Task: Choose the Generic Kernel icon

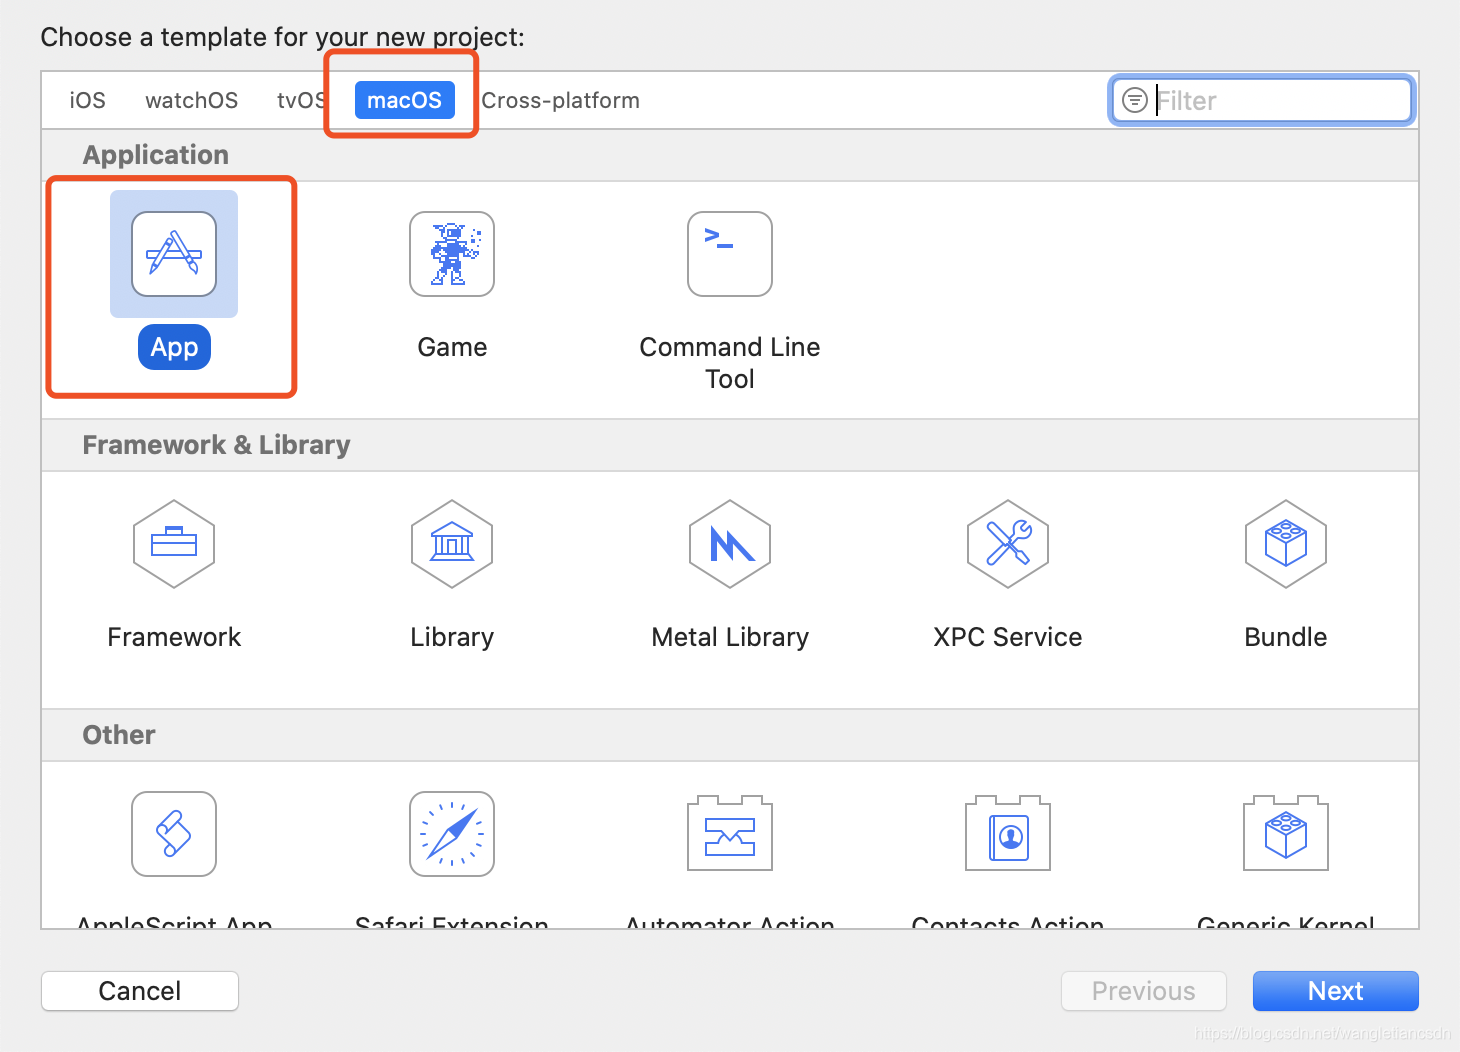Action: pyautogui.click(x=1286, y=833)
